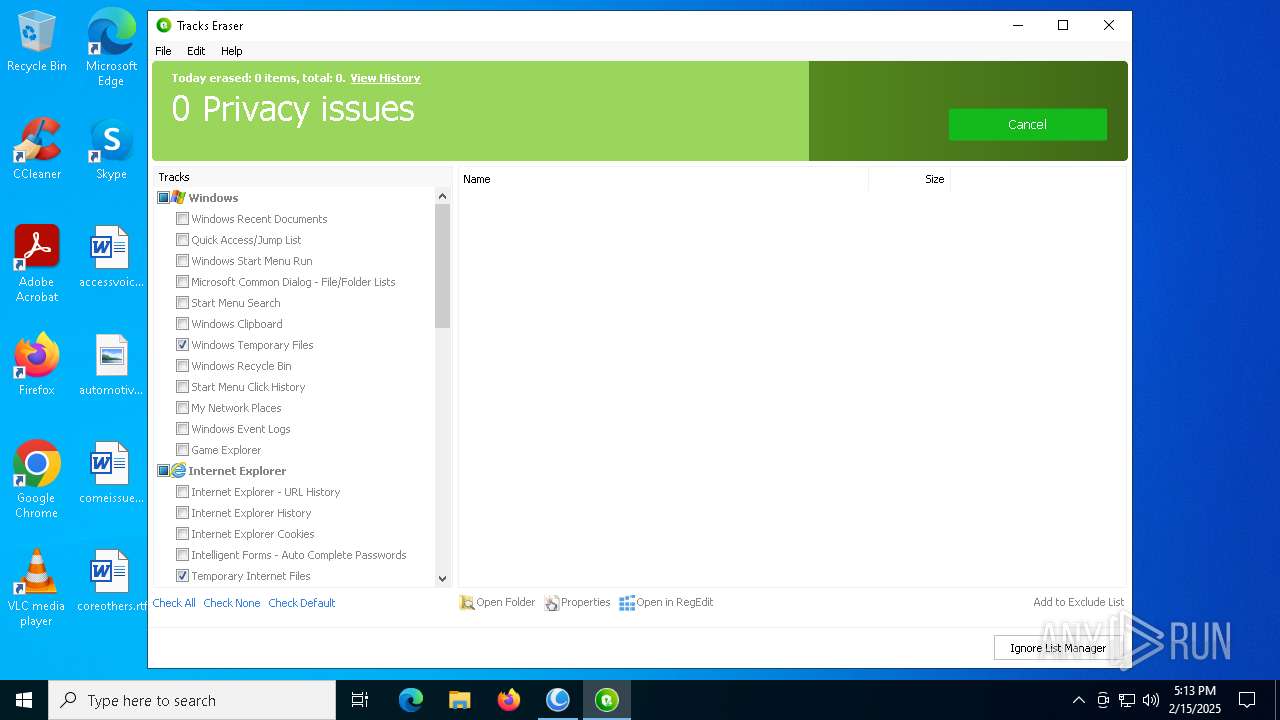Image resolution: width=1280 pixels, height=720 pixels.
Task: Open the Ignore List Manager
Action: [x=1057, y=648]
